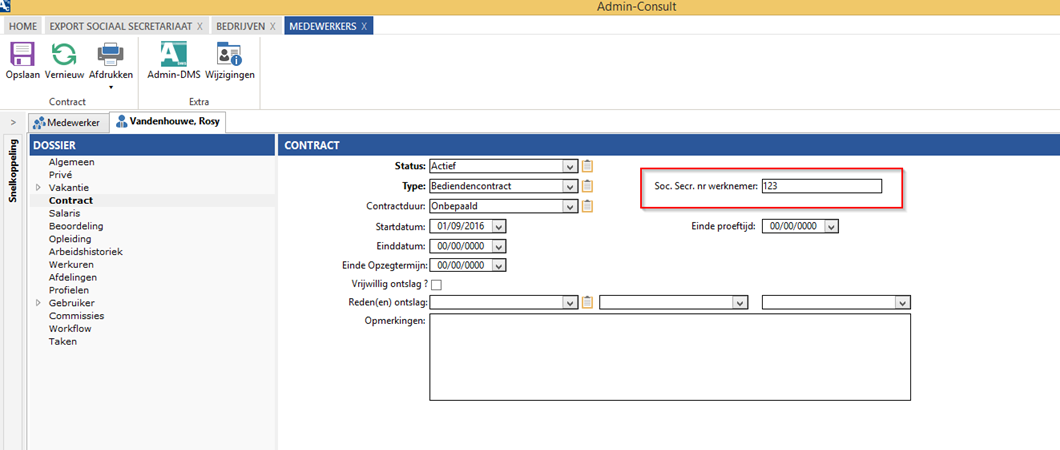Image resolution: width=1060 pixels, height=450 pixels.
Task: Open the Wijzigingen changes icon
Action: pos(230,55)
